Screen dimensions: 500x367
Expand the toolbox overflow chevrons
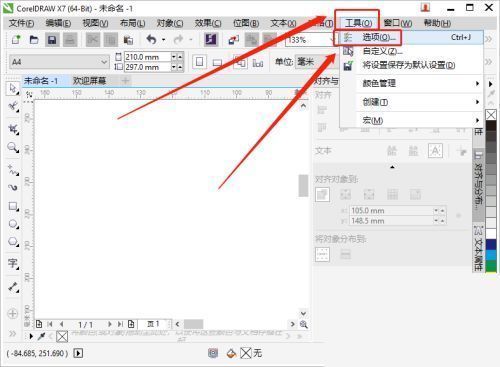[13, 333]
